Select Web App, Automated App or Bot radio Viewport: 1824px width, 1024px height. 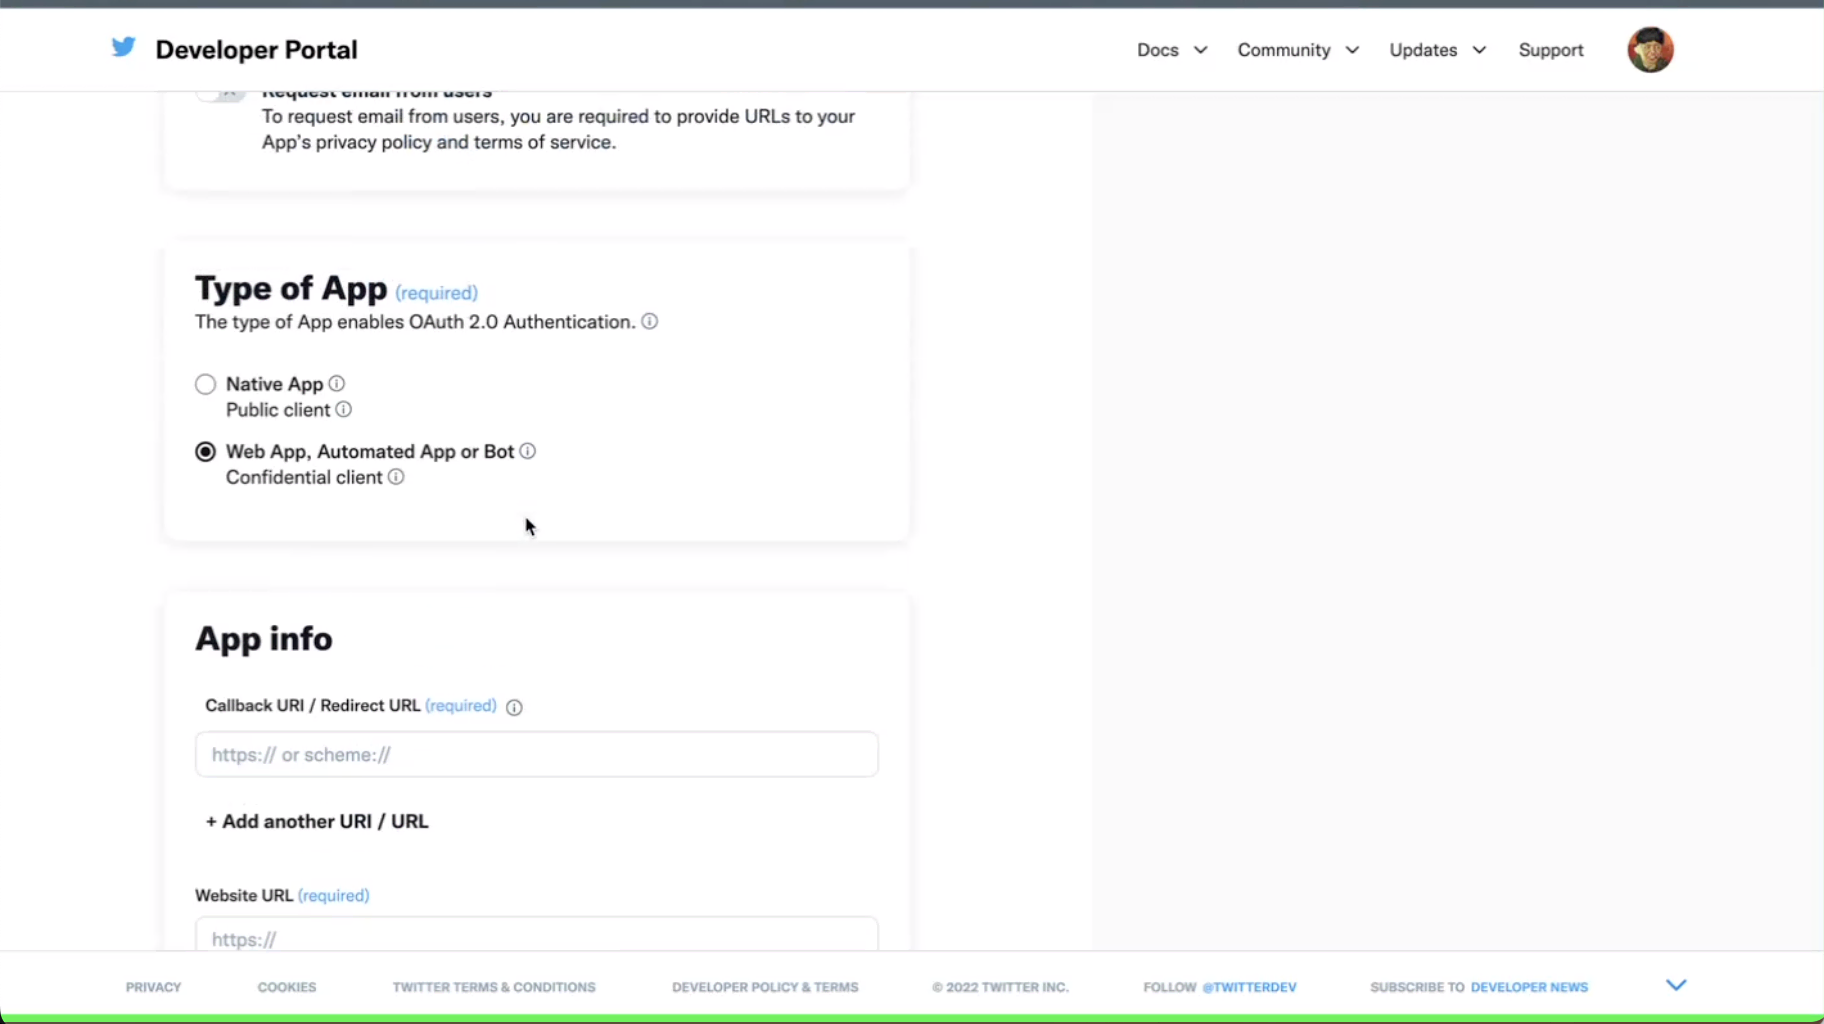tap(205, 452)
